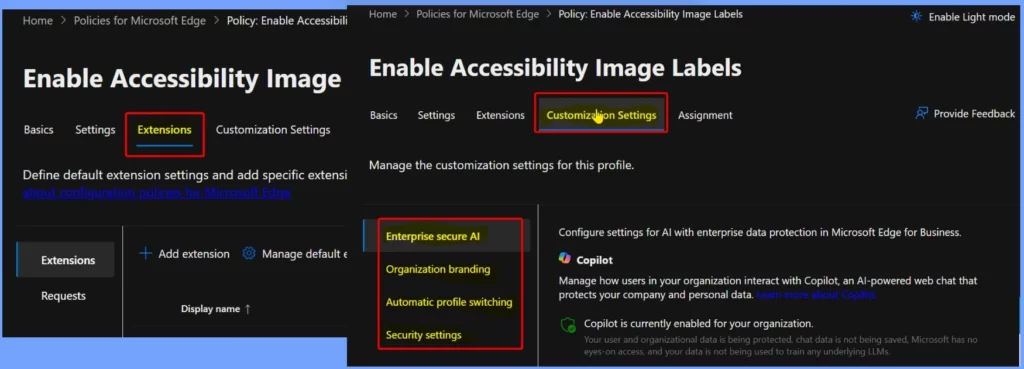The width and height of the screenshot is (1024, 369).
Task: Click the Copilot logo icon
Action: tap(565, 259)
